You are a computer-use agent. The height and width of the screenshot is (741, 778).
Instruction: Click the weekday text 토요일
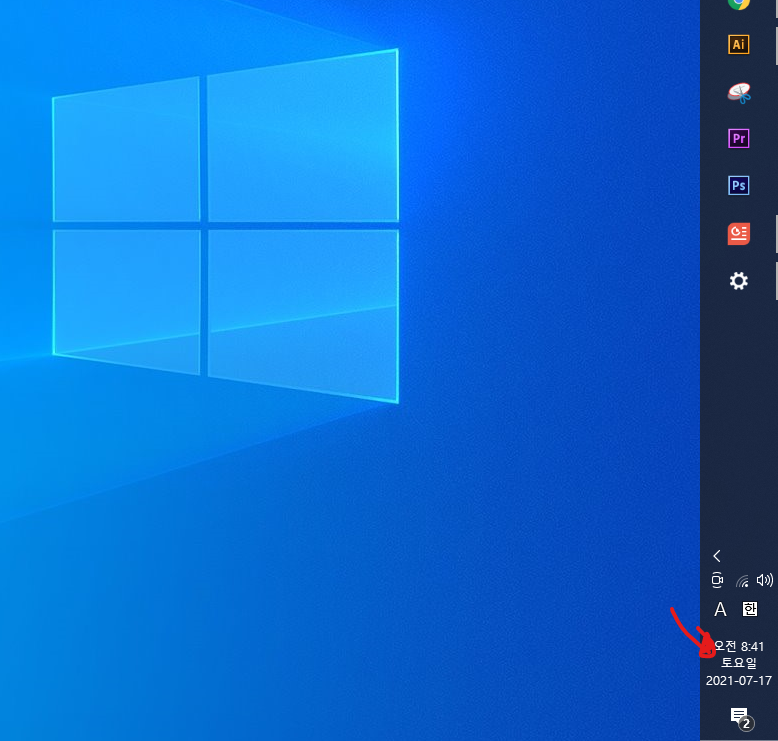pos(739,663)
